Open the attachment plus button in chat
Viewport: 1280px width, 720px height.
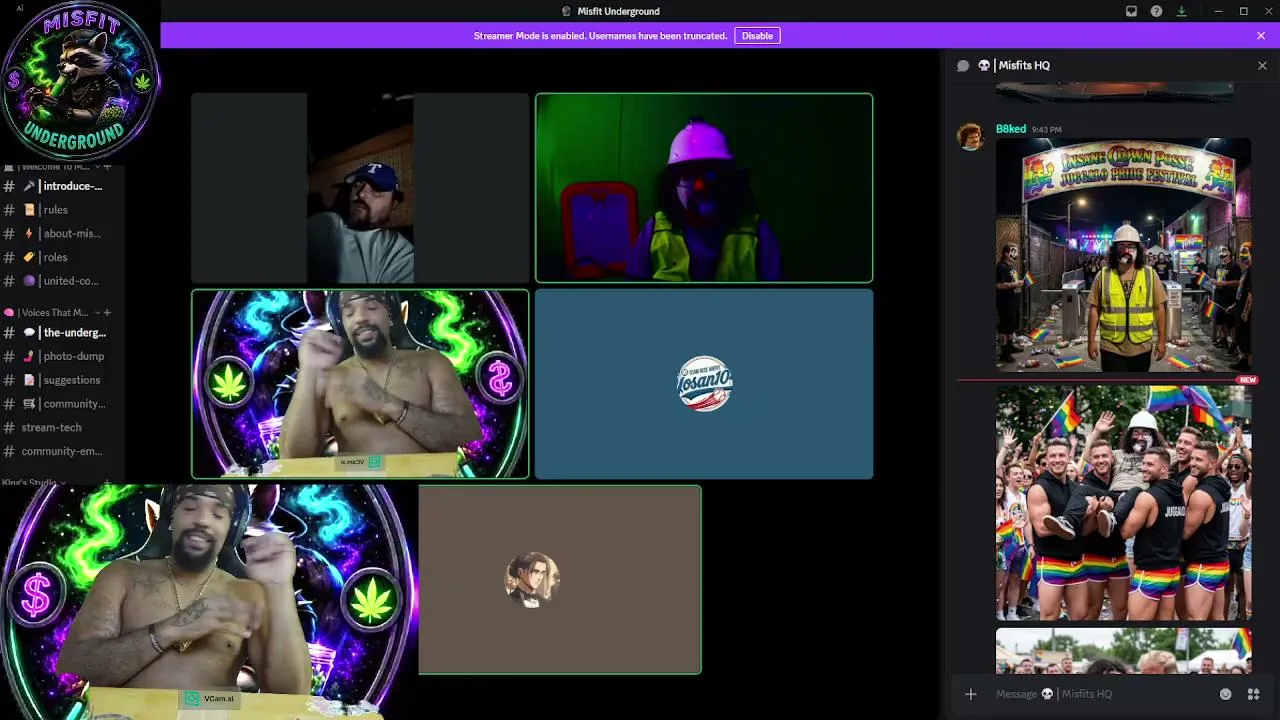click(970, 694)
